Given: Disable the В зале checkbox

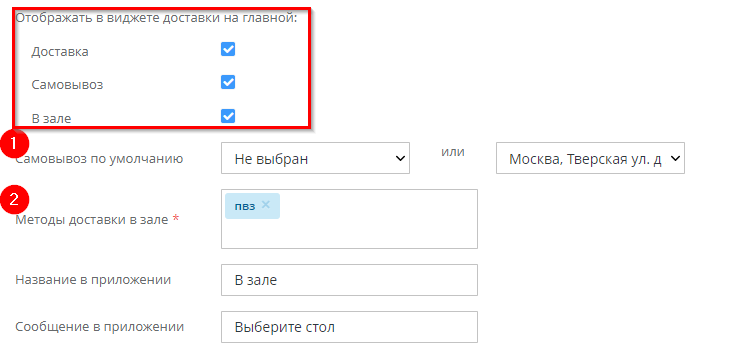Looking at the screenshot, I should [228, 116].
